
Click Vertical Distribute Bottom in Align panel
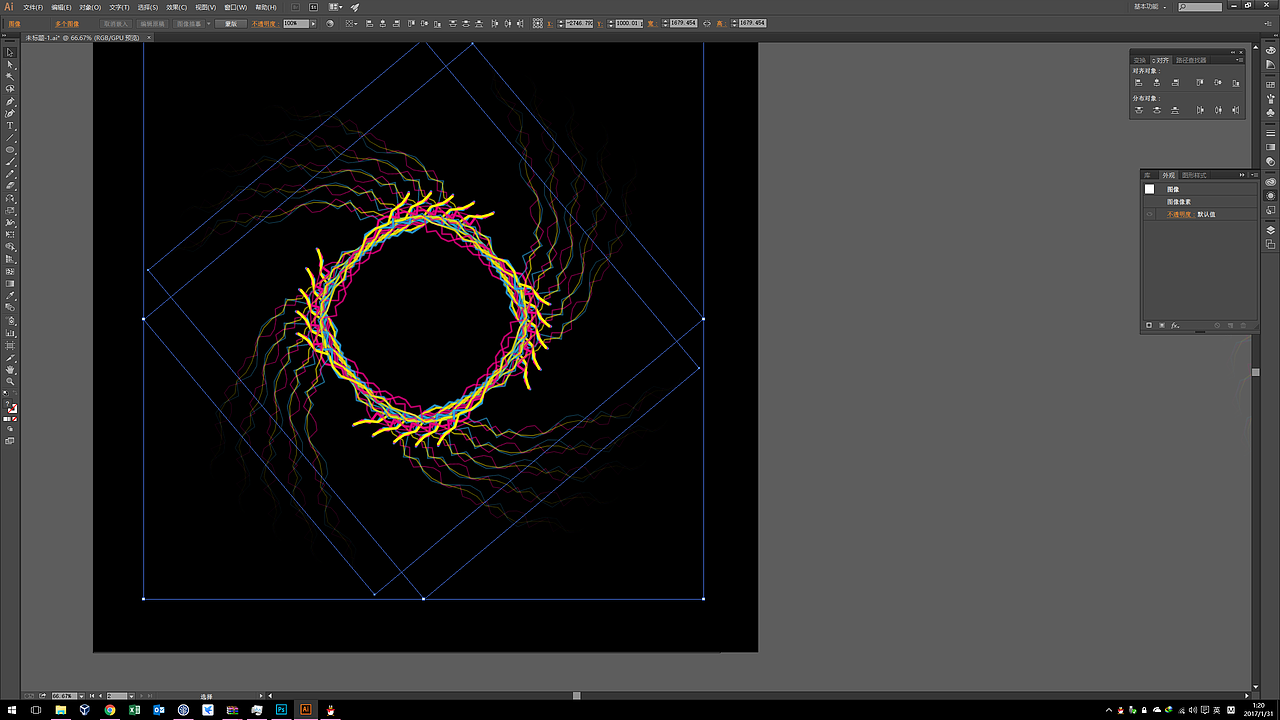click(x=1174, y=110)
